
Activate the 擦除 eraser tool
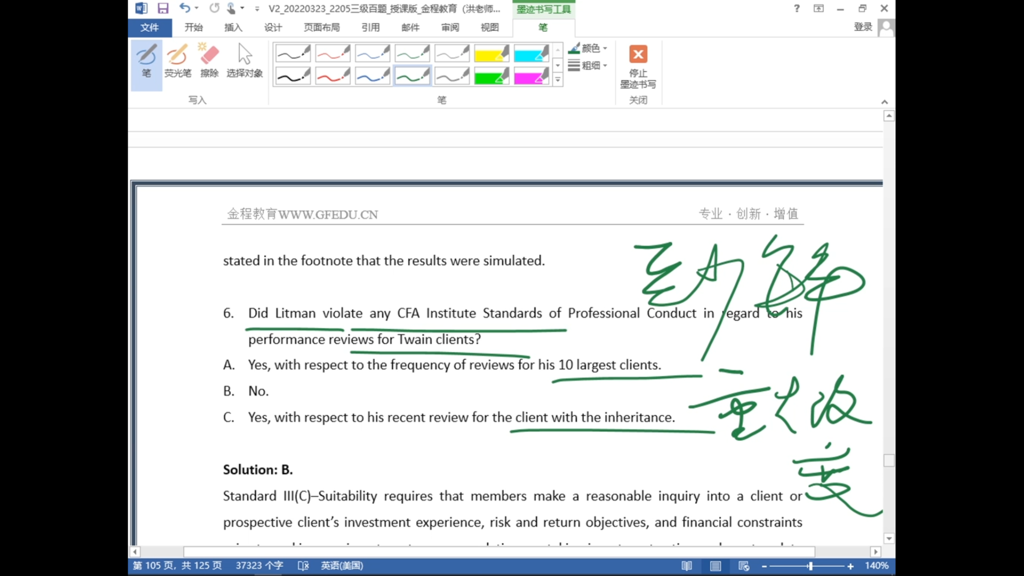[x=209, y=60]
